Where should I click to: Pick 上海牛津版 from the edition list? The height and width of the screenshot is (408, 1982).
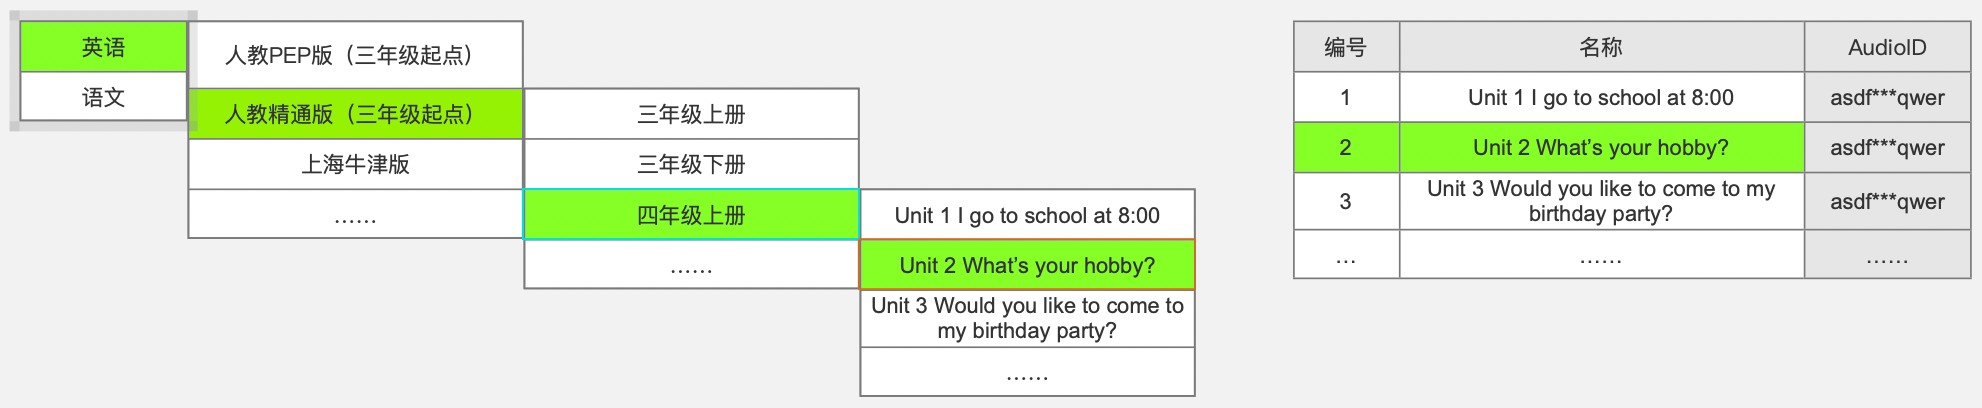pos(355,164)
